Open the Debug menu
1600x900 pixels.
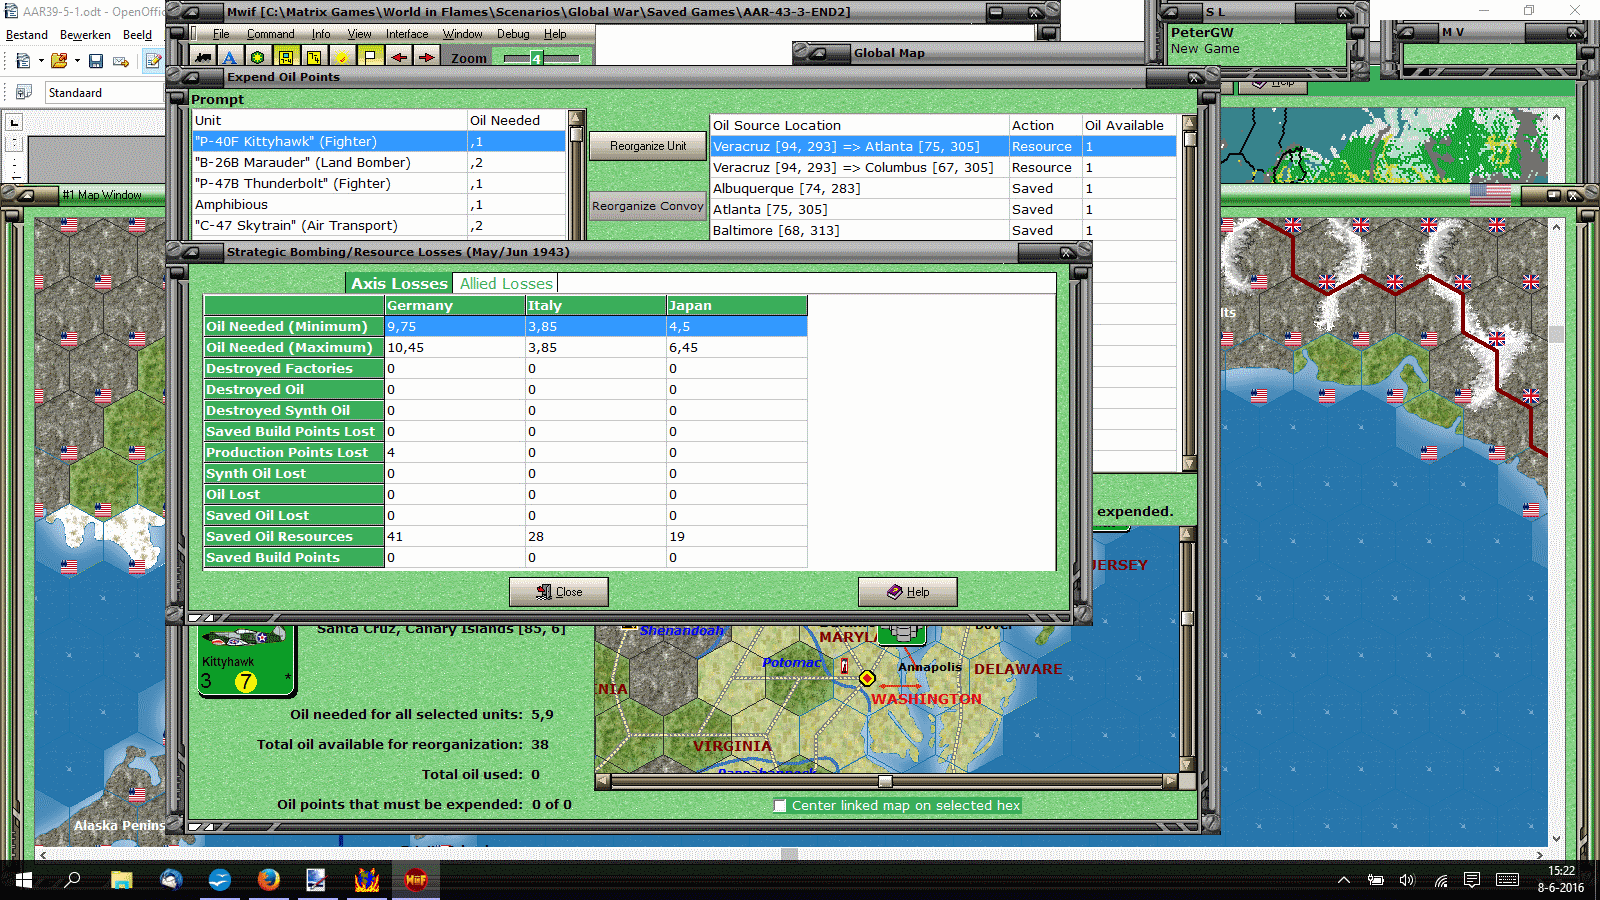coord(513,34)
